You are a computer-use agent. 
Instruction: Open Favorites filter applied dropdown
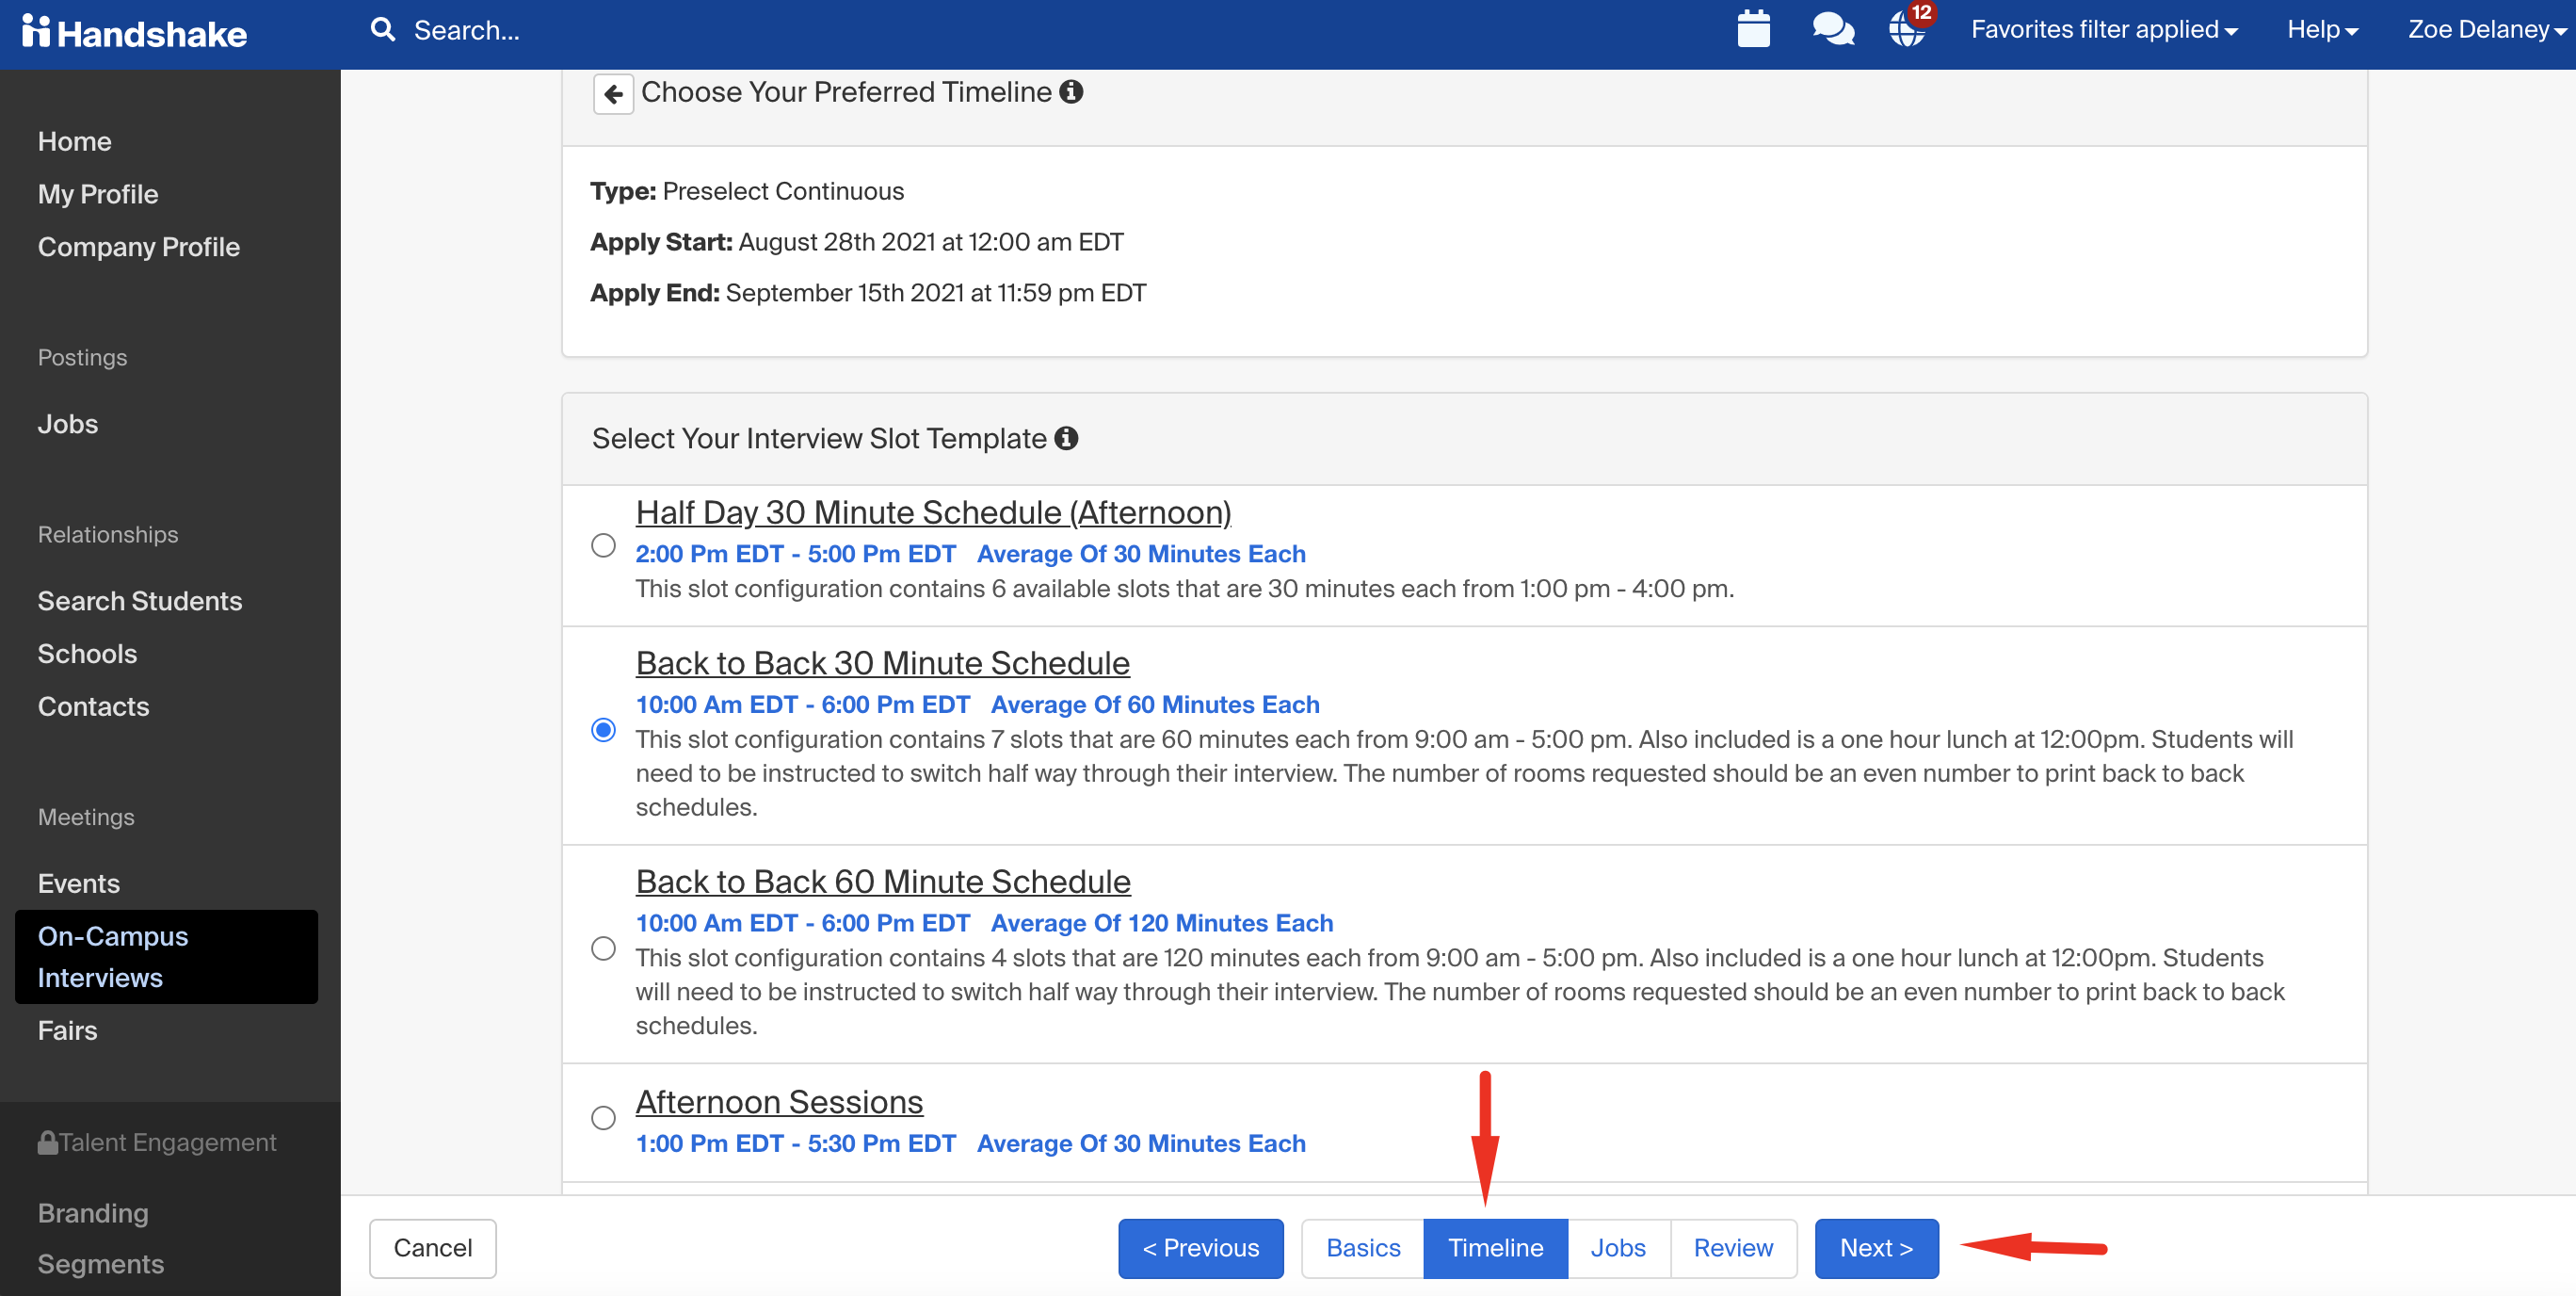point(2104,30)
